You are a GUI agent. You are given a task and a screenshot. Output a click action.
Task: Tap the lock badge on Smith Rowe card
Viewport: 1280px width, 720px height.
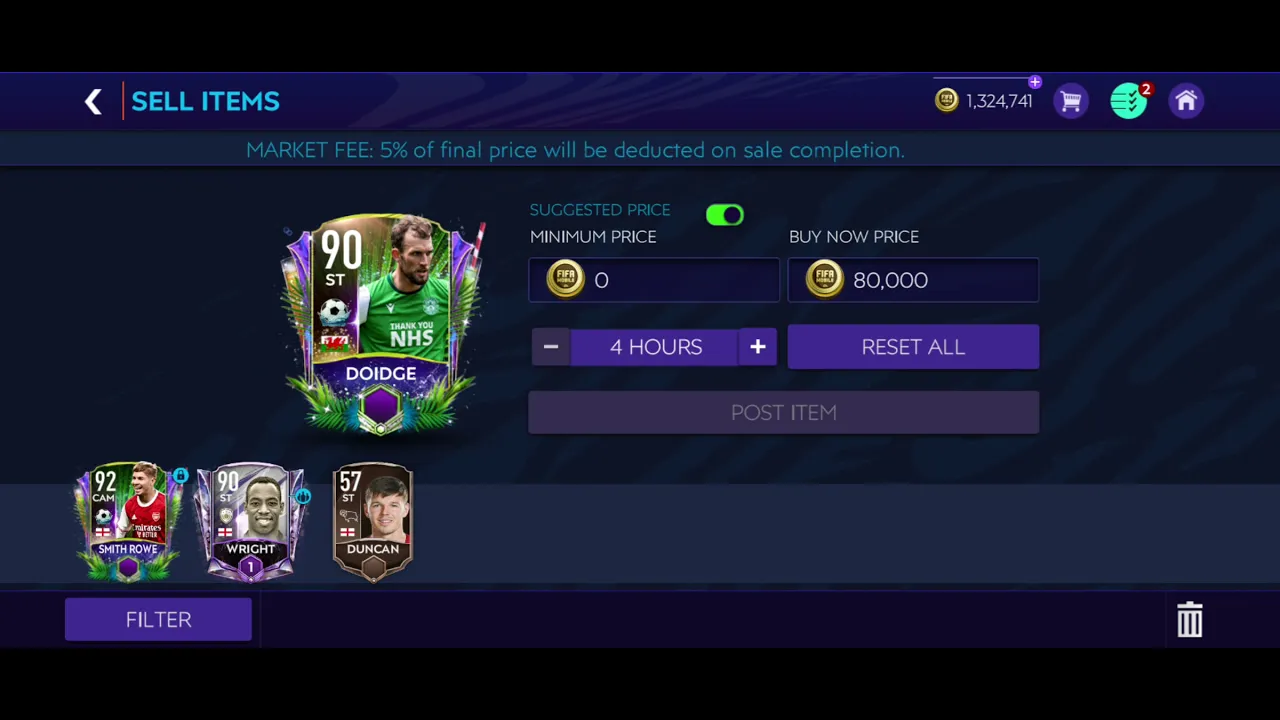(180, 476)
